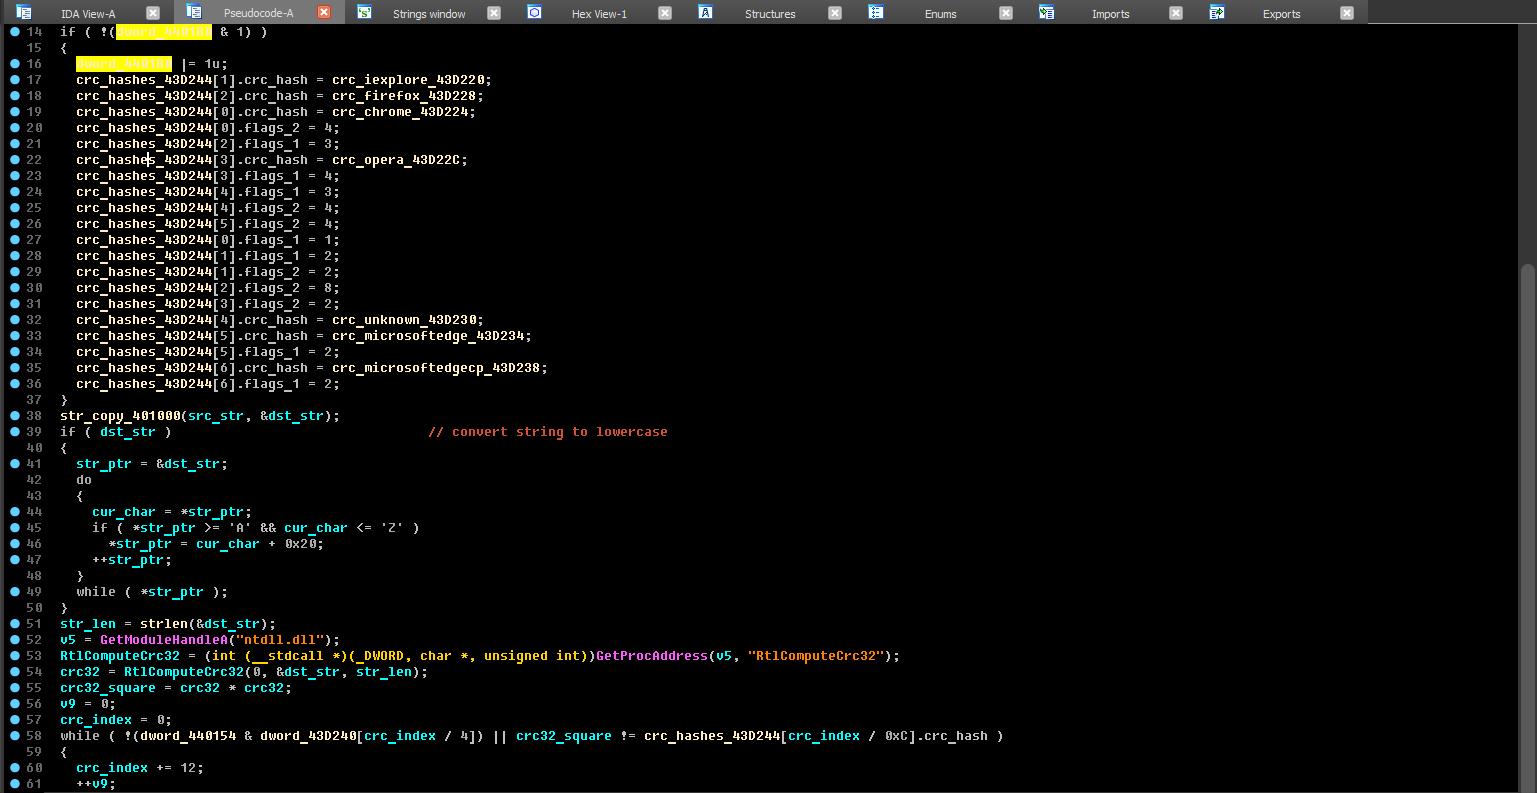Click the Exports tab icon
Screen dimensions: 1537x793
pyautogui.click(x=1217, y=13)
